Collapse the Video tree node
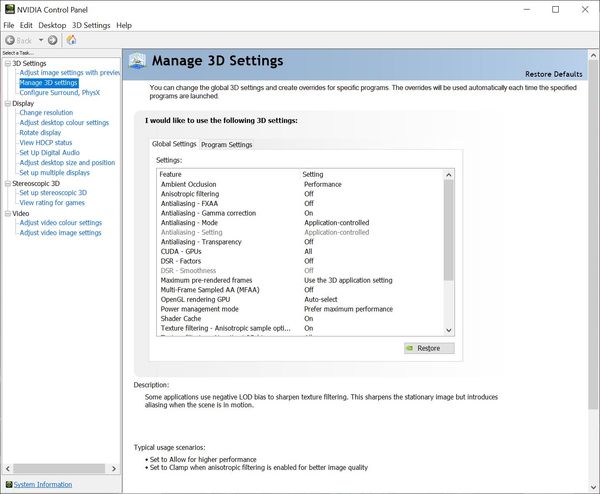Viewport: 600px width, 494px height. point(8,214)
